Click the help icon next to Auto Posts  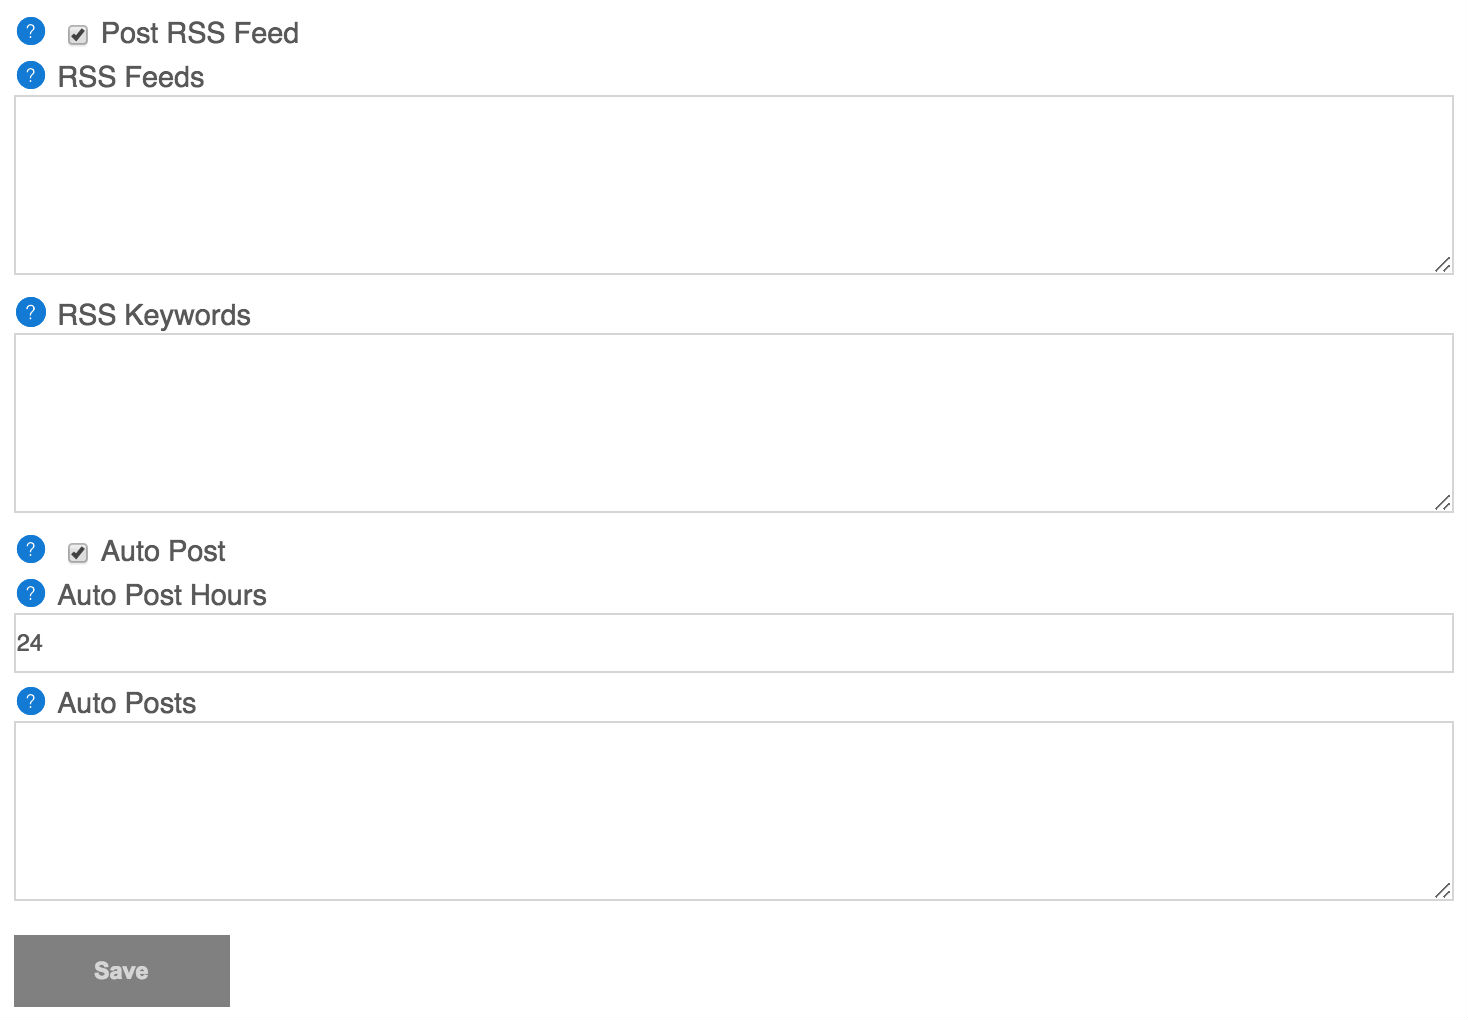click(x=31, y=701)
